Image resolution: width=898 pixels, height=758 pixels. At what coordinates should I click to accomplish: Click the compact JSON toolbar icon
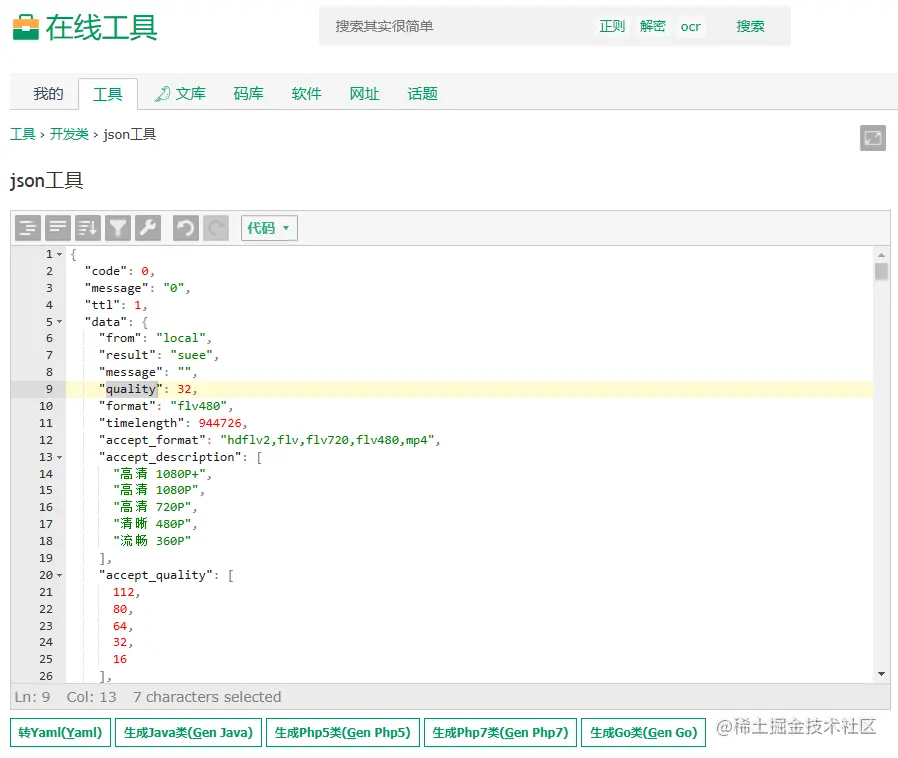[58, 228]
